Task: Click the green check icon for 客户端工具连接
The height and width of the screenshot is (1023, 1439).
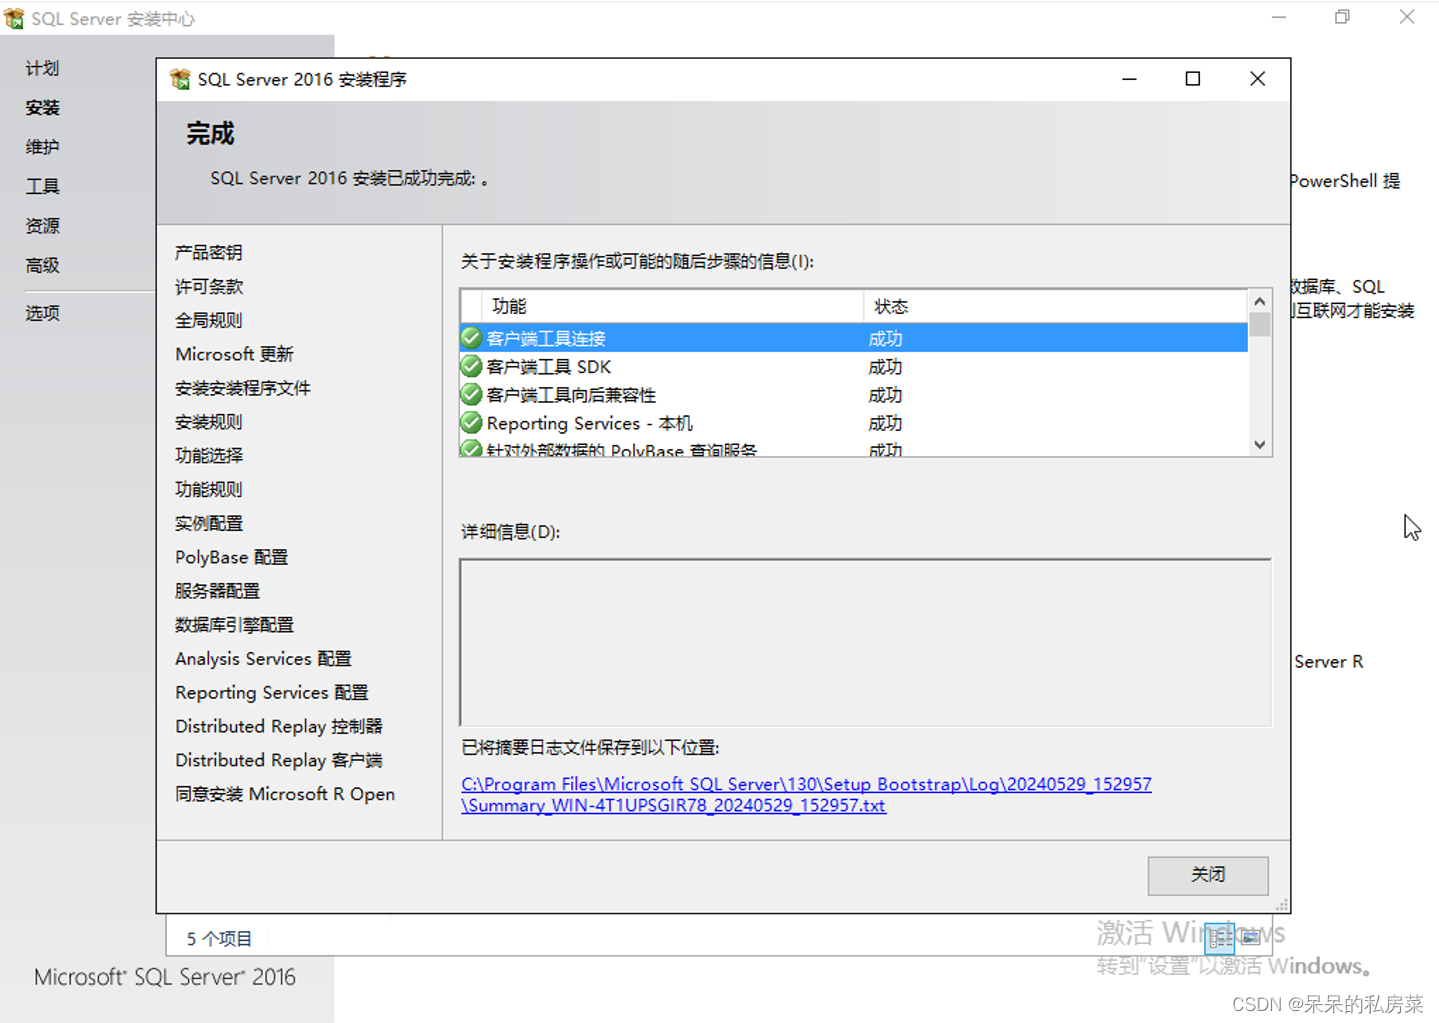Action: click(x=471, y=338)
